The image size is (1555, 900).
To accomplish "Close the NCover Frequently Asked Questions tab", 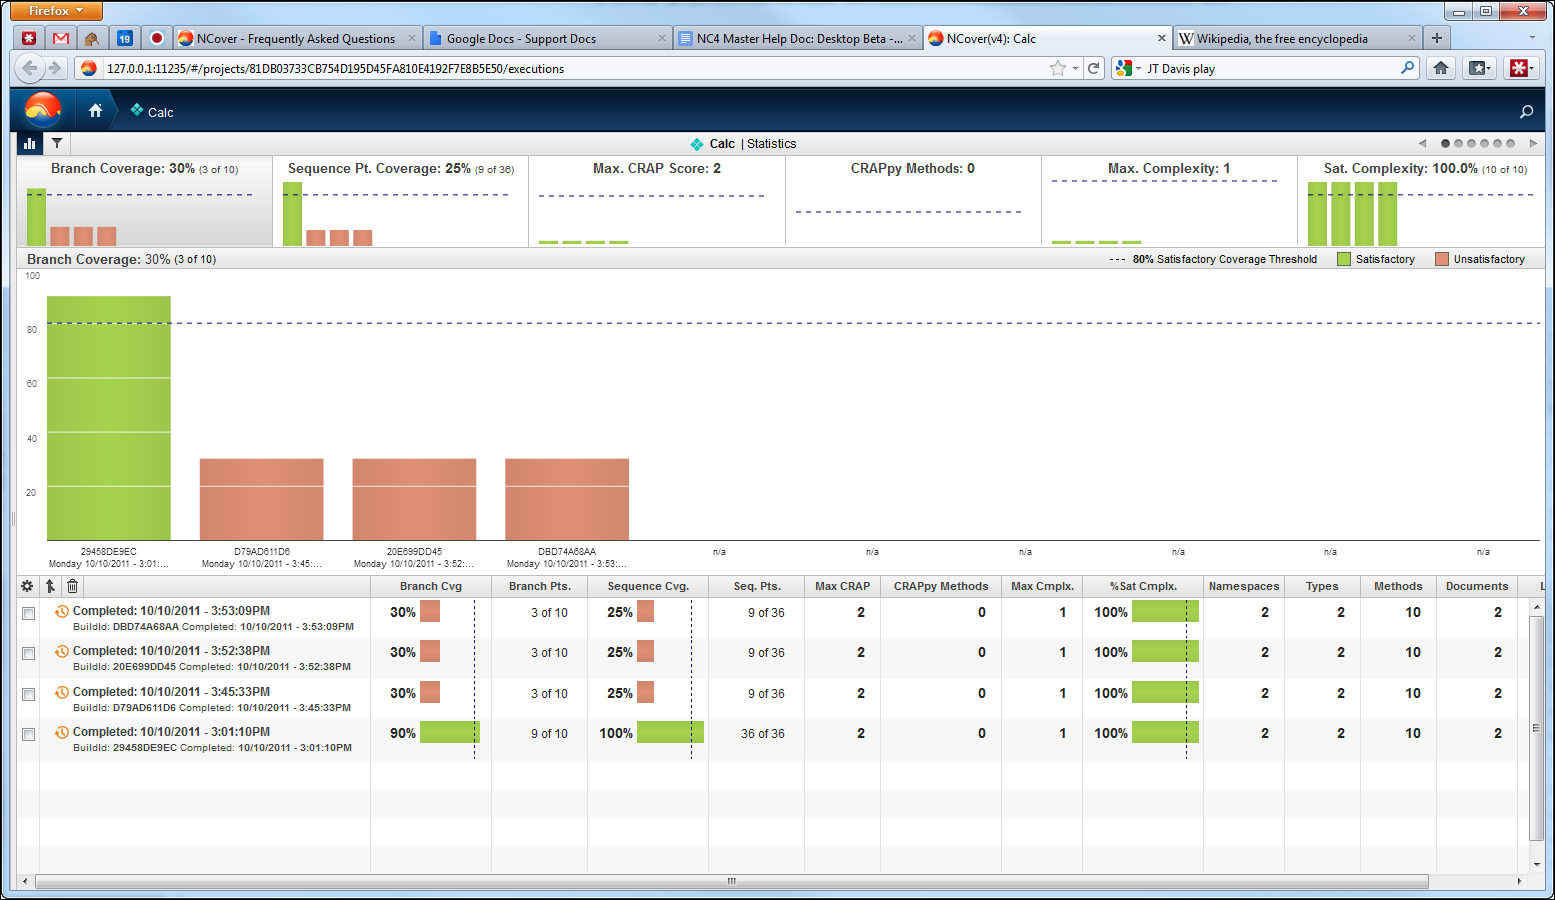I will pyautogui.click(x=411, y=38).
